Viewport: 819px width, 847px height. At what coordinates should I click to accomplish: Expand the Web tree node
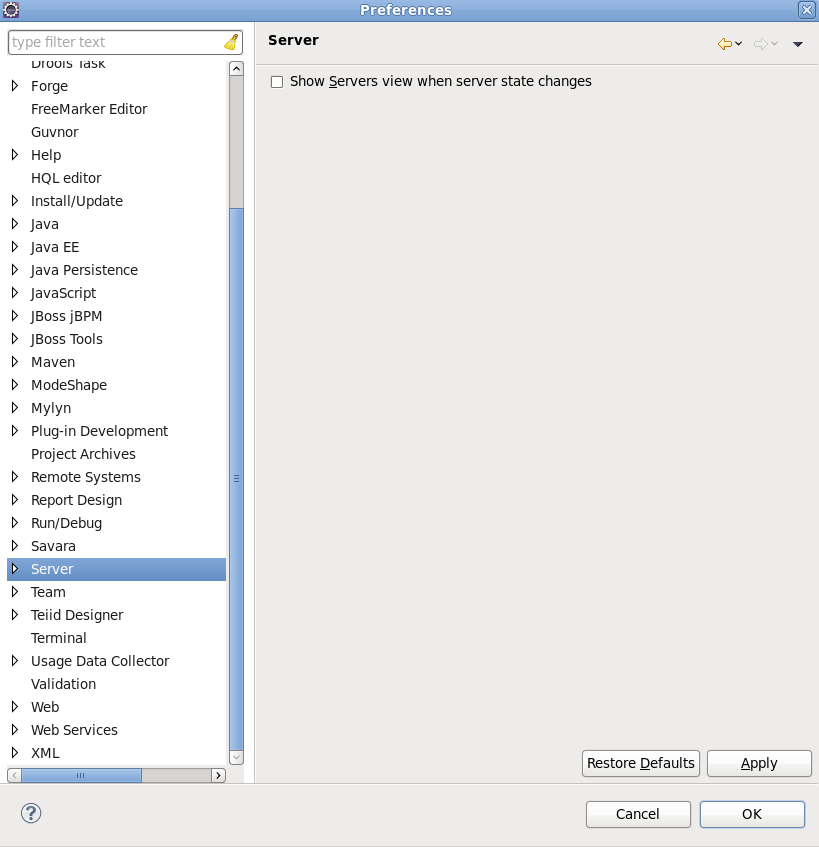tap(15, 707)
